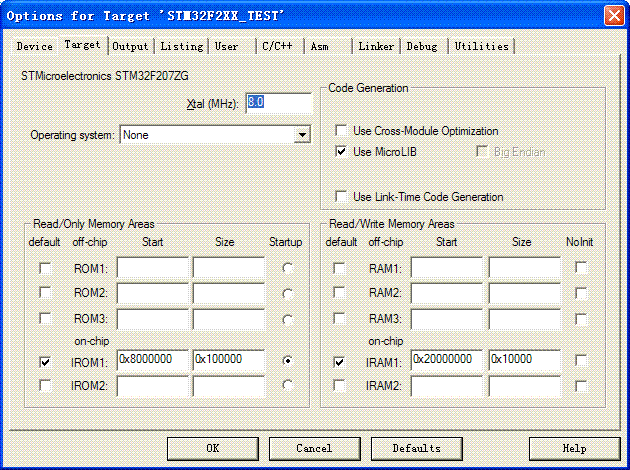The height and width of the screenshot is (470, 630).
Task: Check the RAM2 default checkbox
Action: (x=339, y=292)
